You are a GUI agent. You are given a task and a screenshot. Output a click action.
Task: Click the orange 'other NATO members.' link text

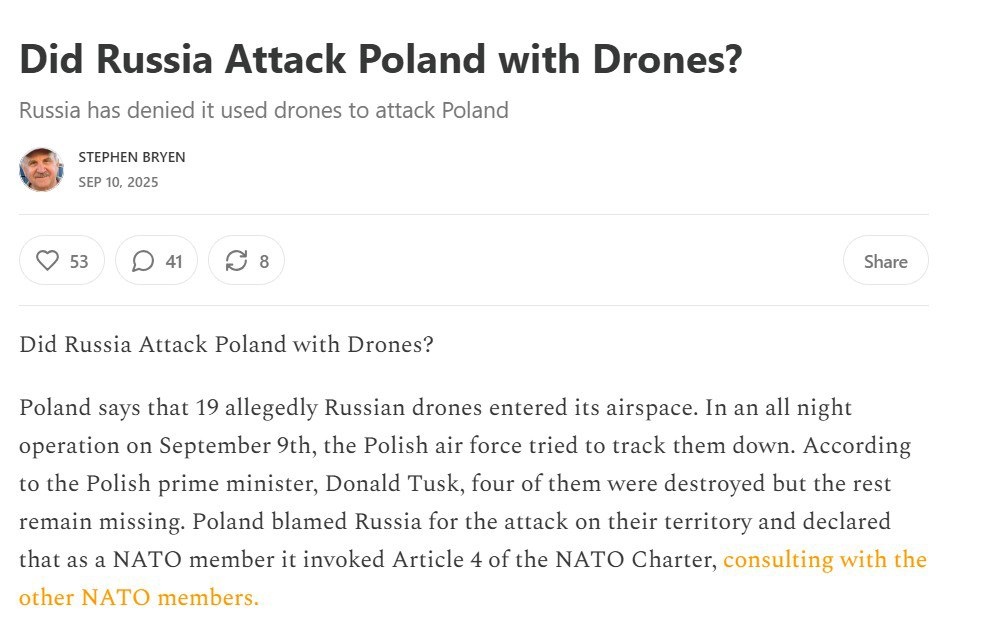tap(139, 597)
